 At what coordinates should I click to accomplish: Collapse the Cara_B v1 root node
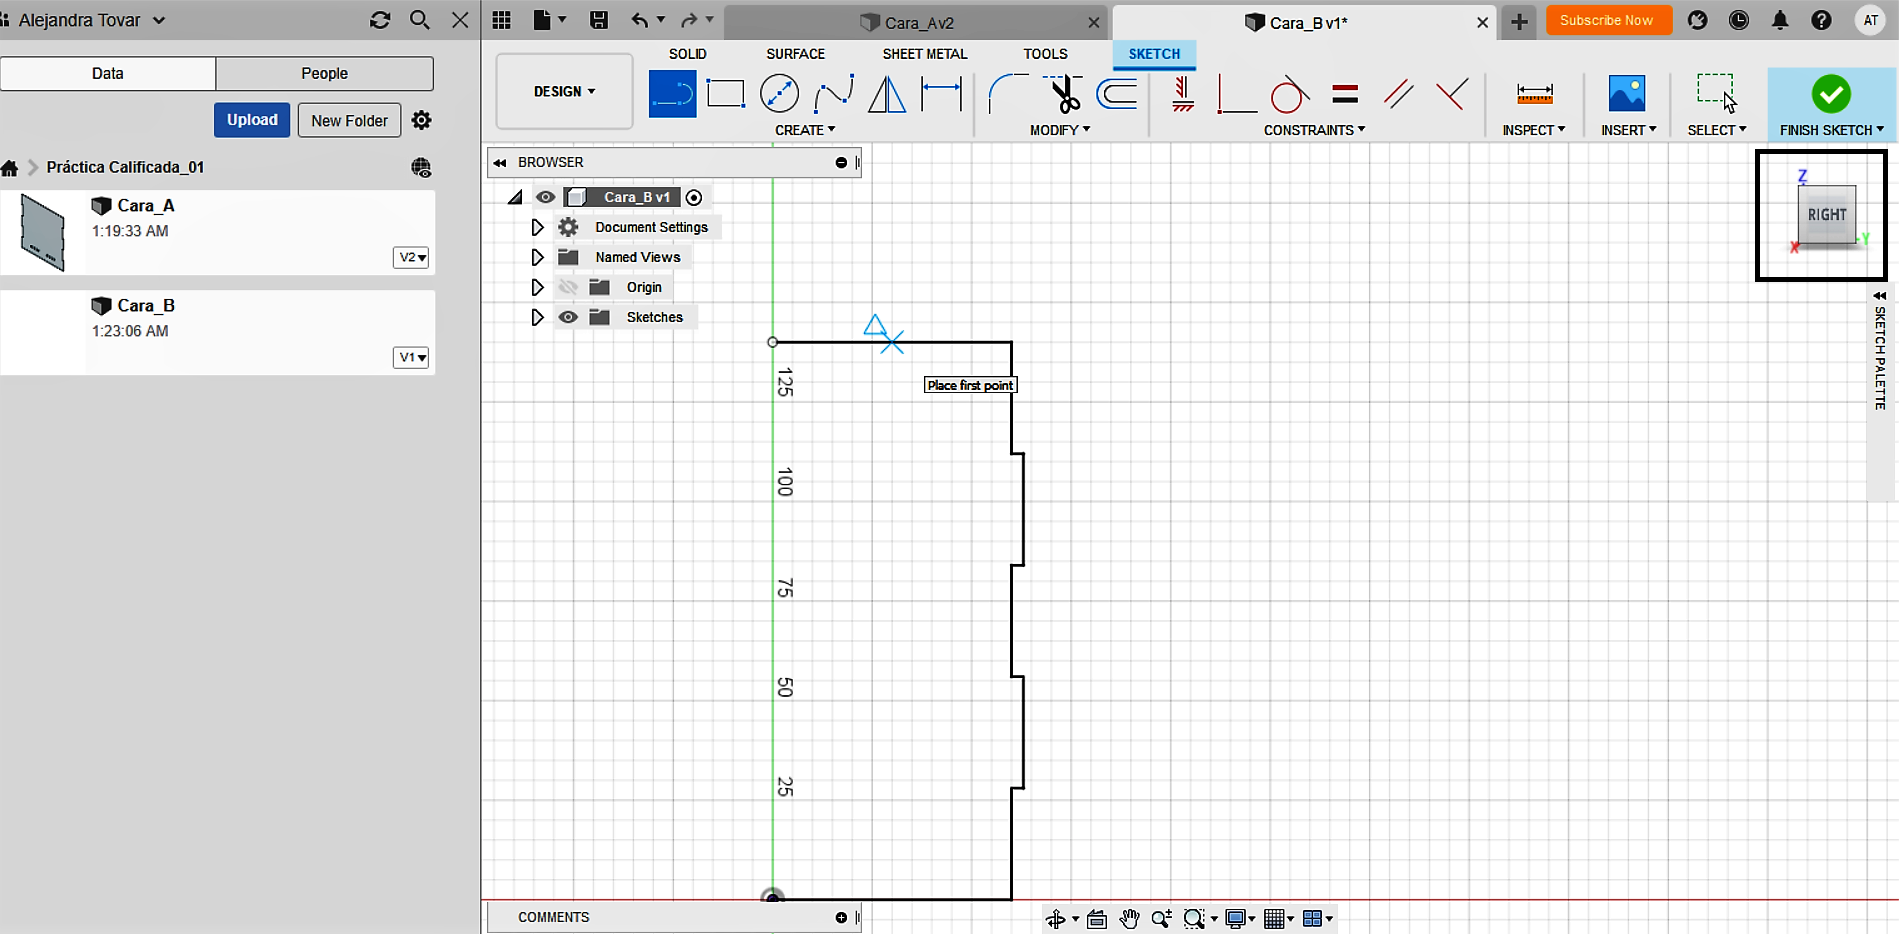click(515, 197)
